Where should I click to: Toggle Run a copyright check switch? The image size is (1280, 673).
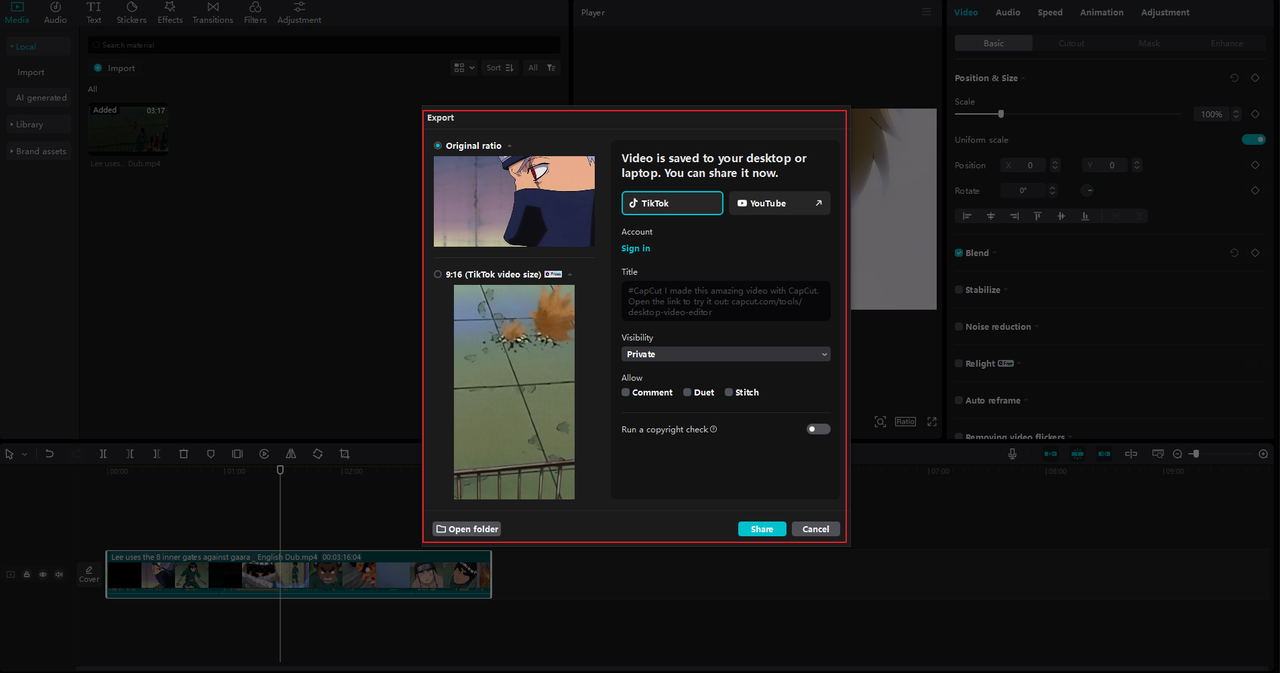tap(819, 429)
